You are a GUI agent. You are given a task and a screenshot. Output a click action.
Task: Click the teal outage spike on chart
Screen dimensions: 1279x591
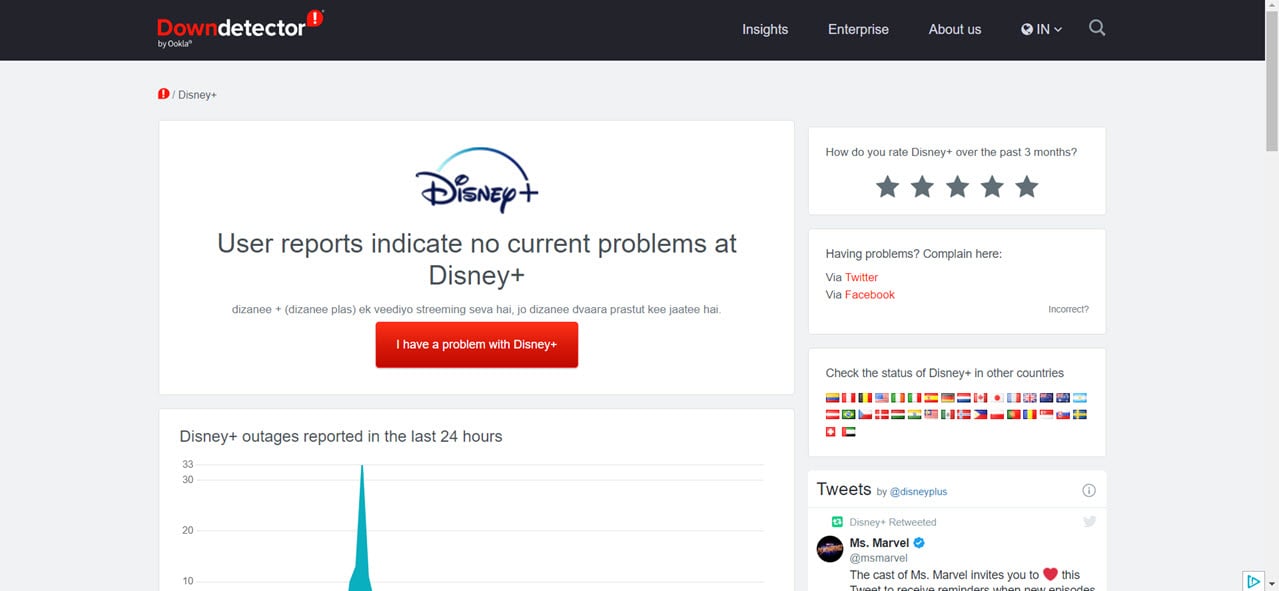(362, 530)
